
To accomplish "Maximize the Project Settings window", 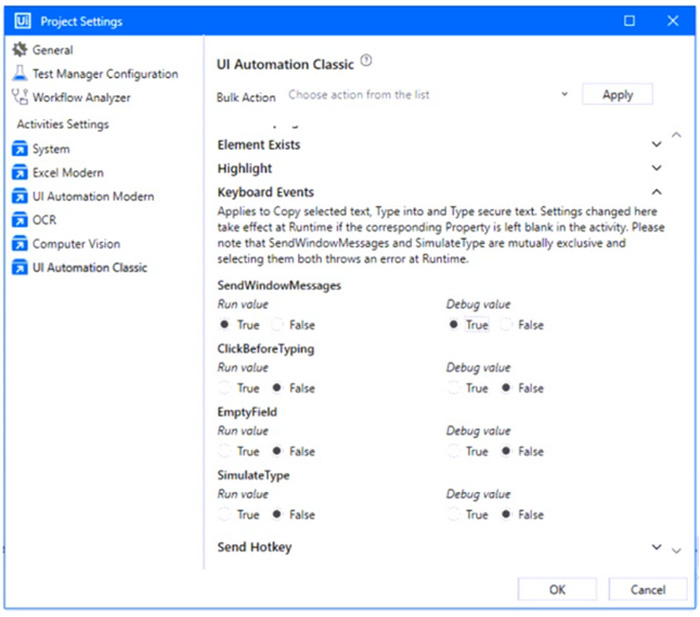I will click(629, 21).
